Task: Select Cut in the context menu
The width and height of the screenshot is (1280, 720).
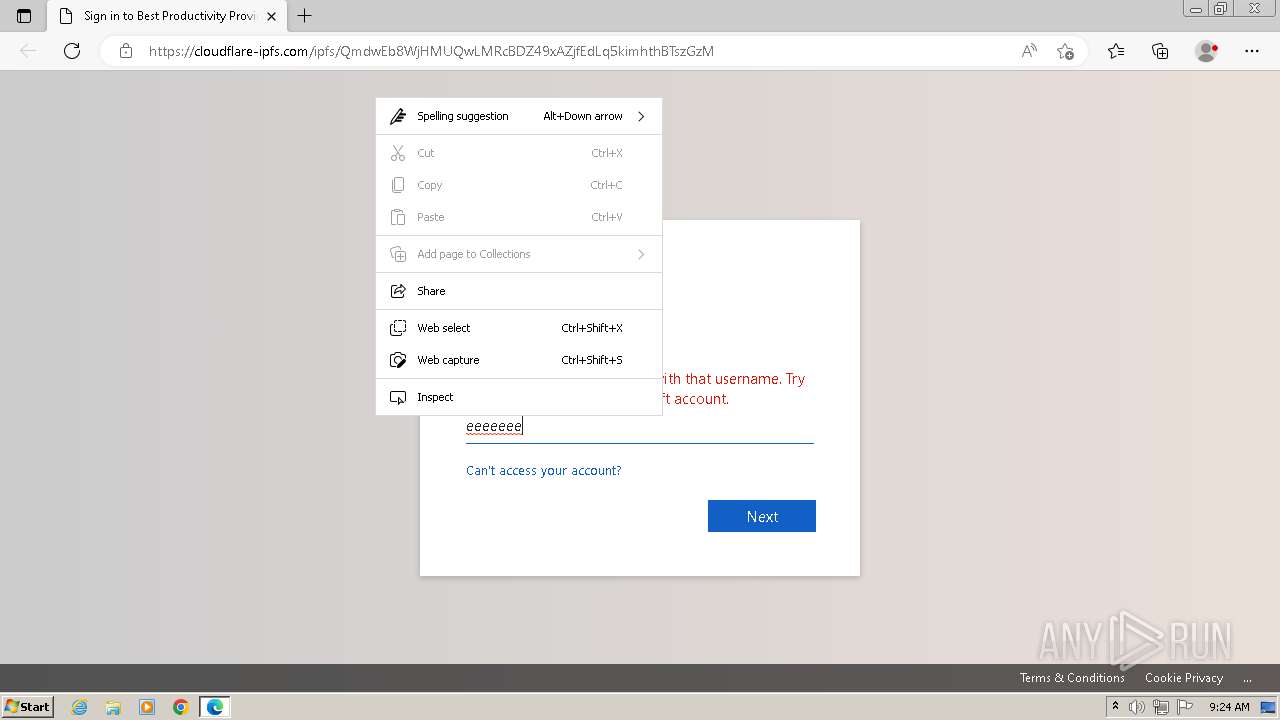Action: click(519, 153)
